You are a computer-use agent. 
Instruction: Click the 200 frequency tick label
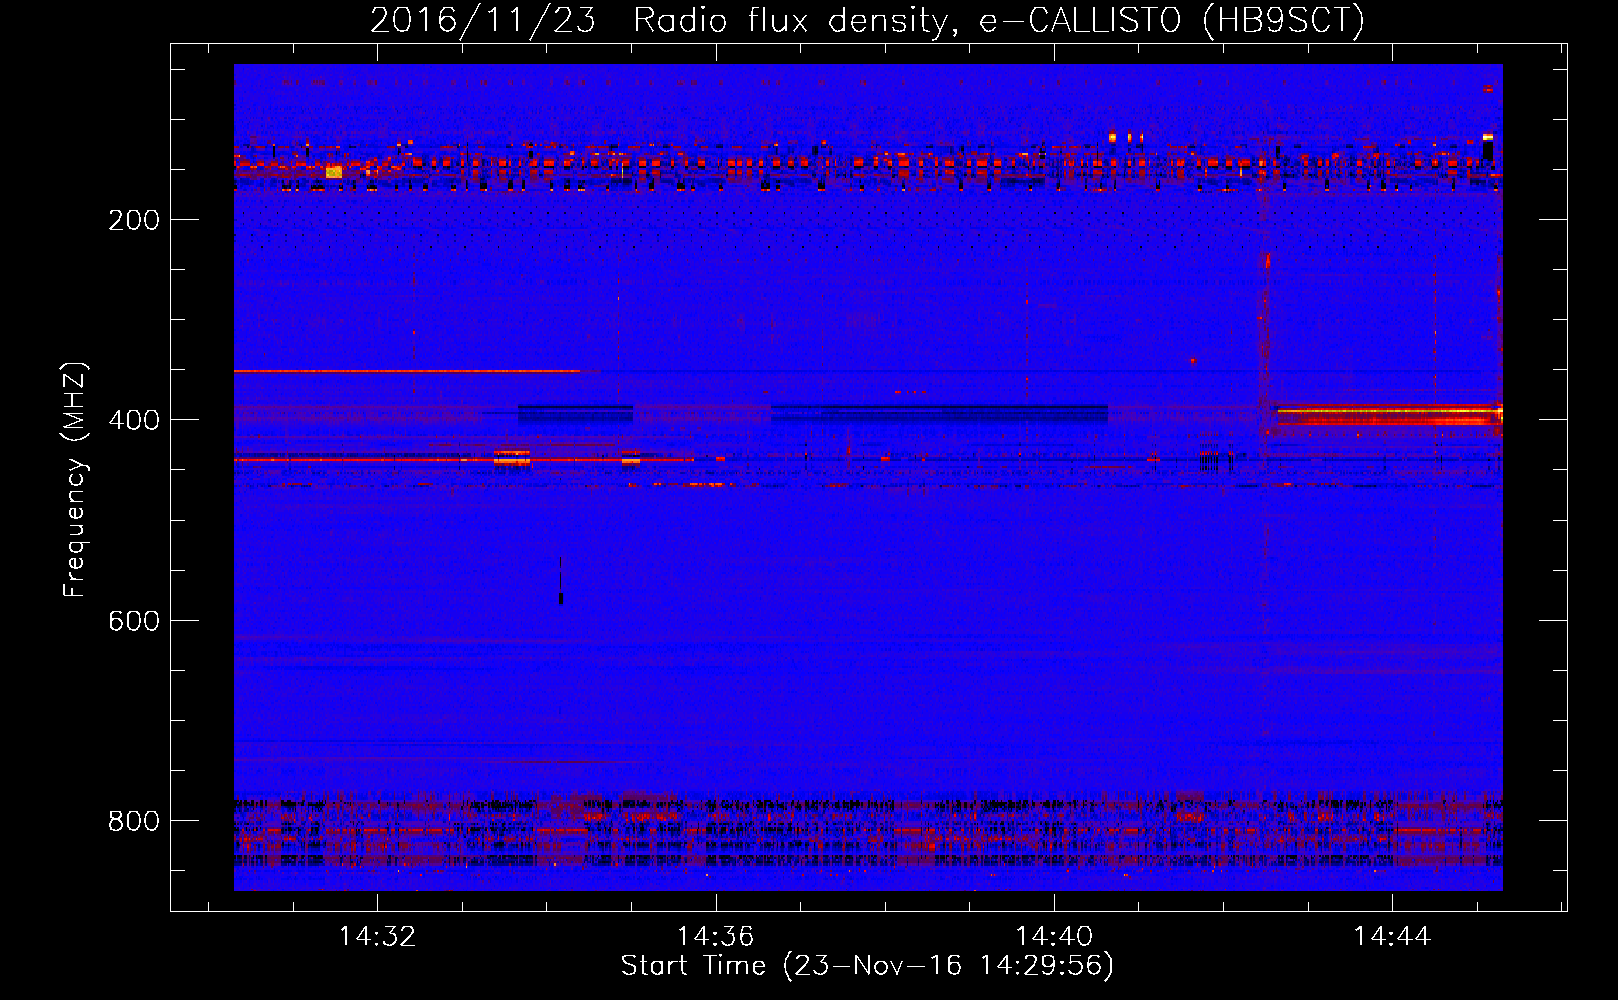click(x=133, y=220)
